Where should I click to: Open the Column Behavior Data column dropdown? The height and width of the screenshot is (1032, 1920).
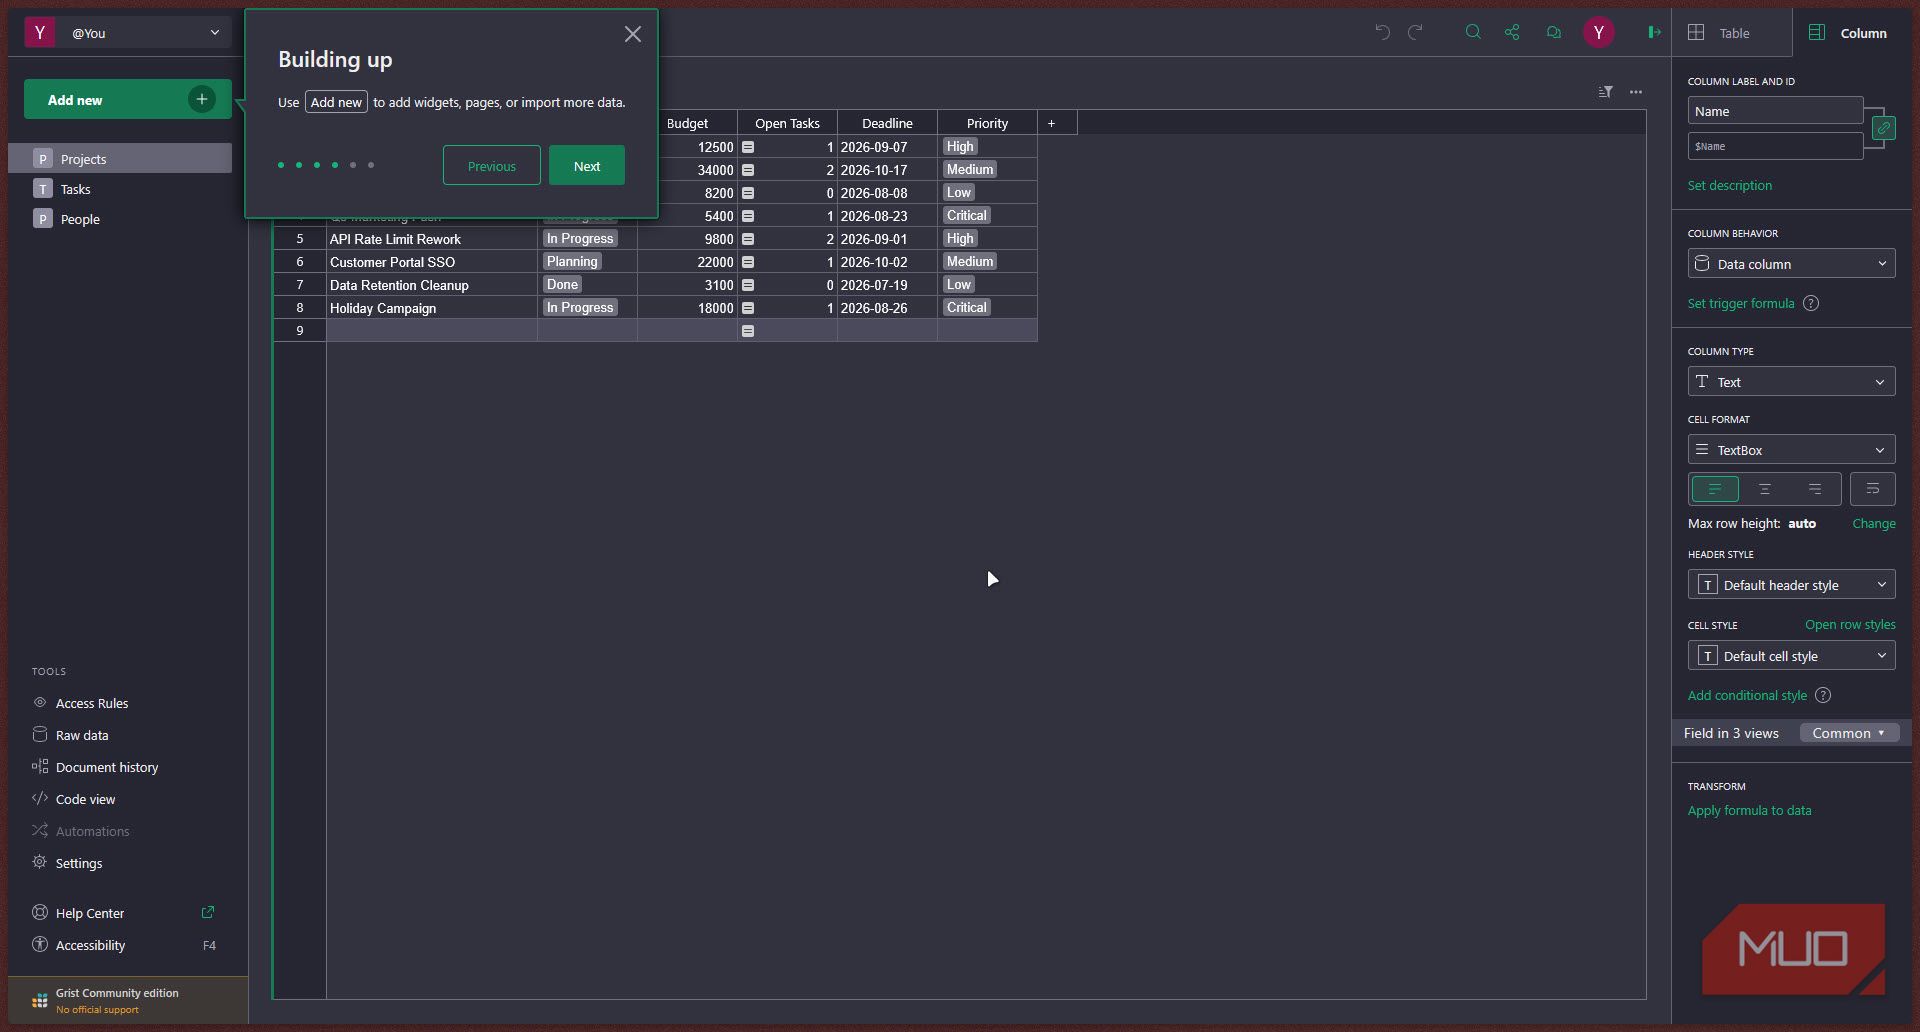click(1791, 264)
